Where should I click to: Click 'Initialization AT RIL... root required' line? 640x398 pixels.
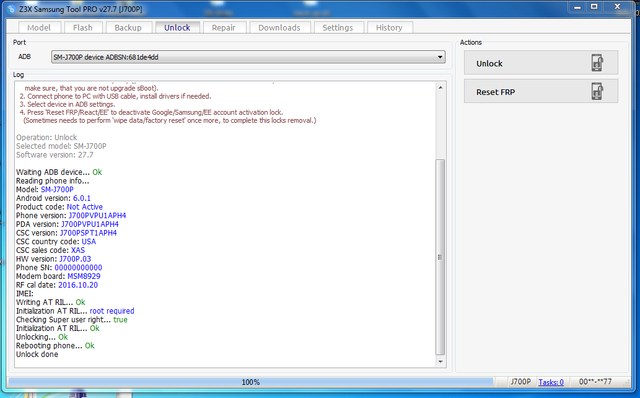(75, 311)
